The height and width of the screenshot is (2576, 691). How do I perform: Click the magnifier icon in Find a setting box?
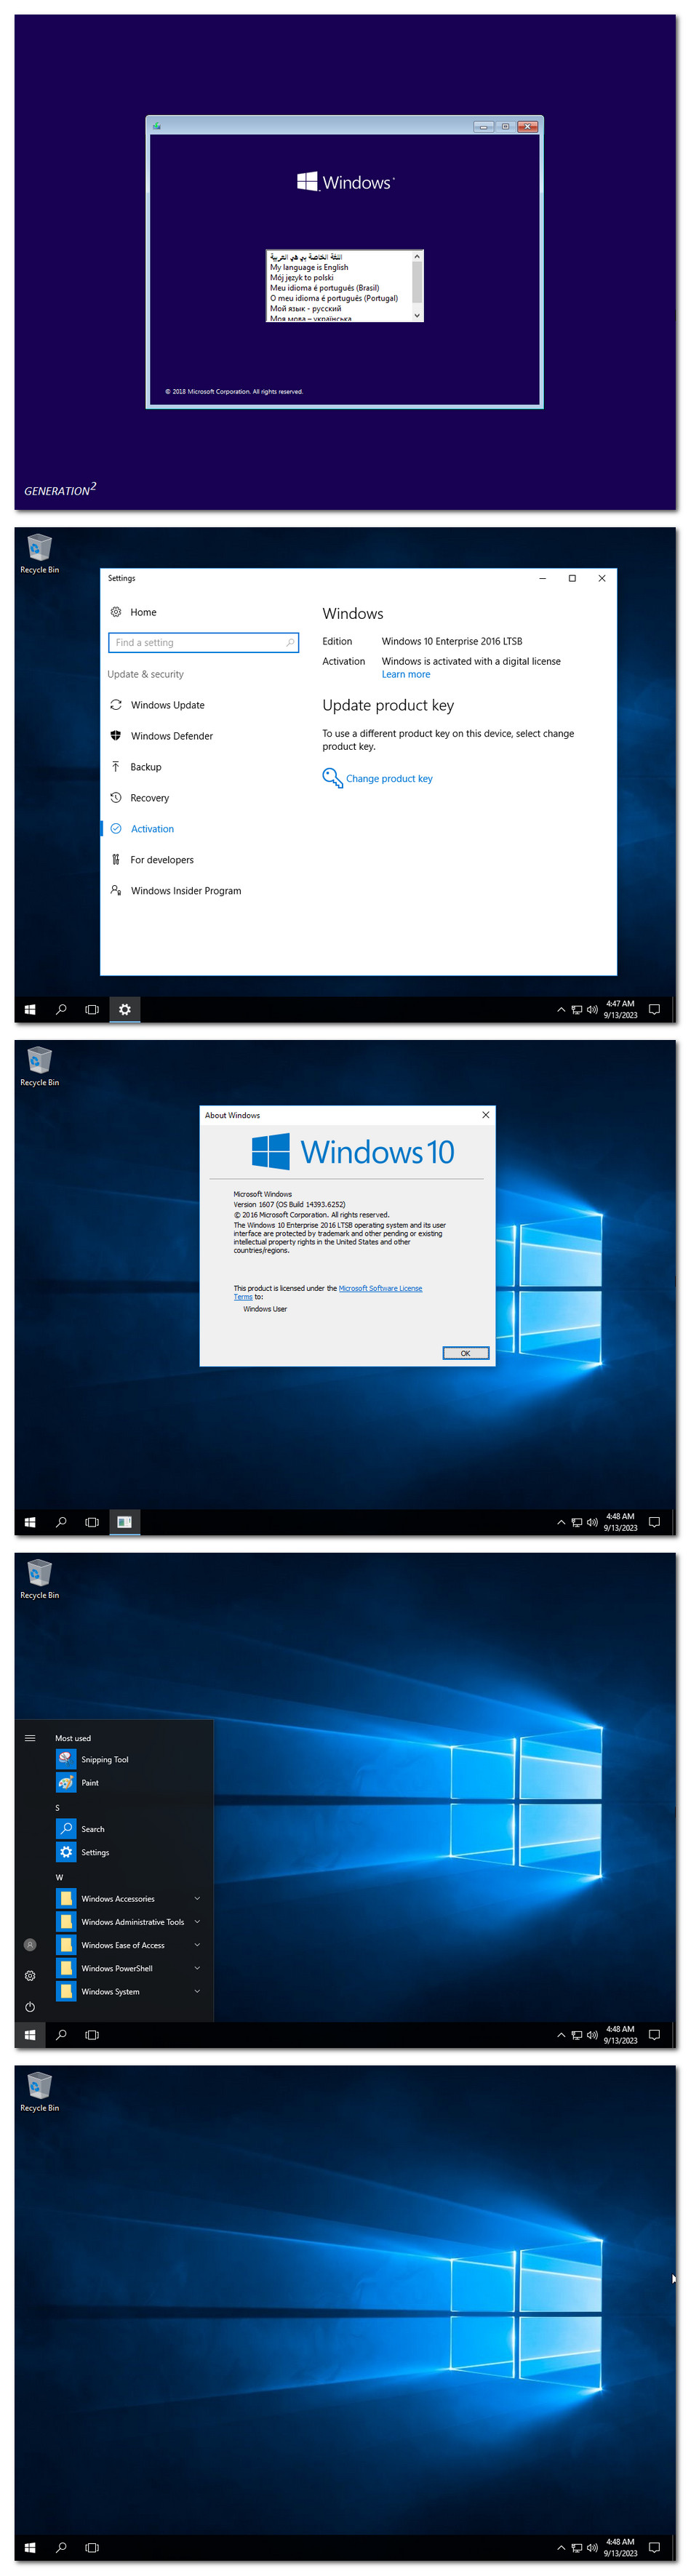pos(290,643)
